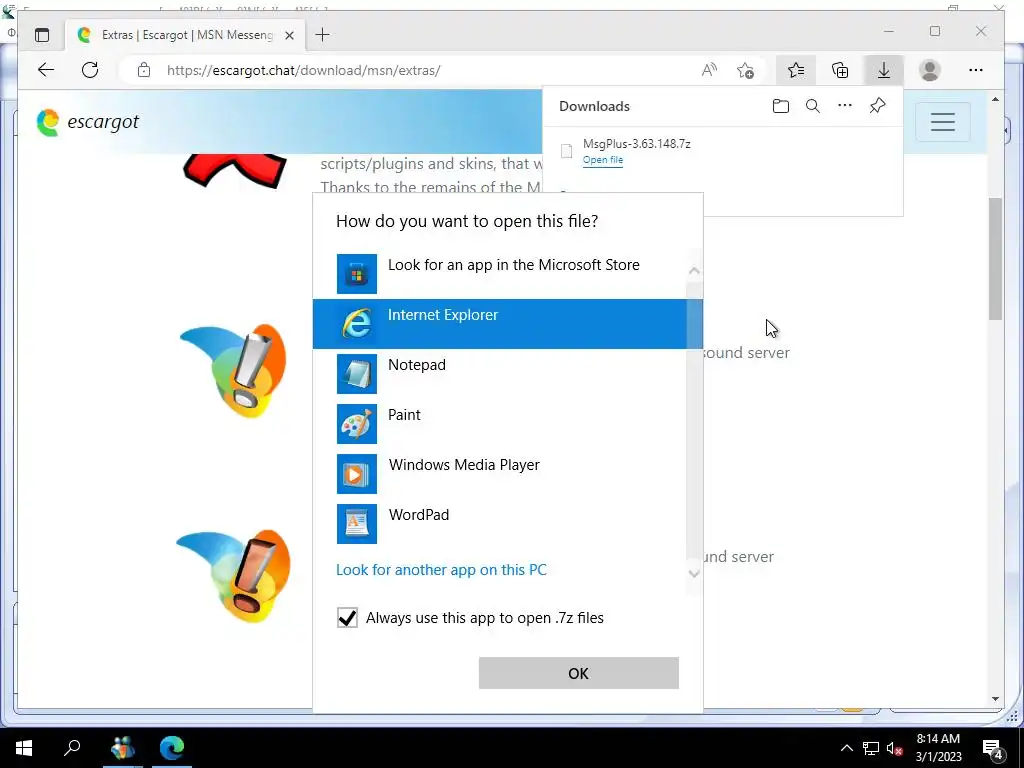Toggle the Downloads toolbar button
The image size is (1024, 768).
[884, 70]
